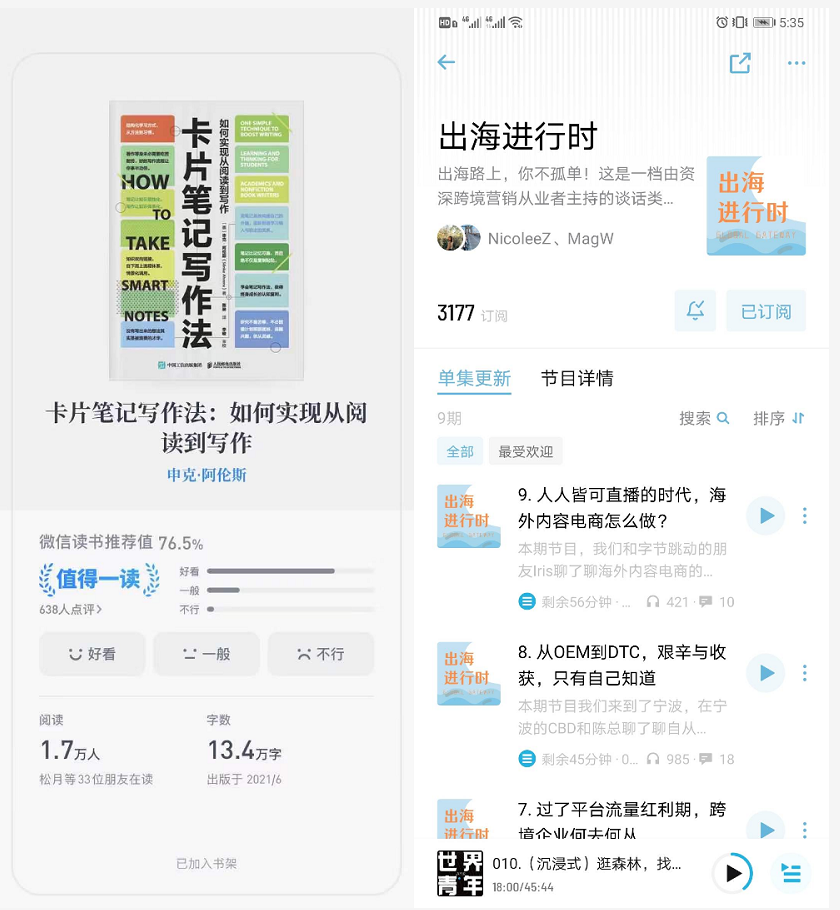Open the mini-player playlist queue icon
This screenshot has width=840, height=910.
point(790,872)
